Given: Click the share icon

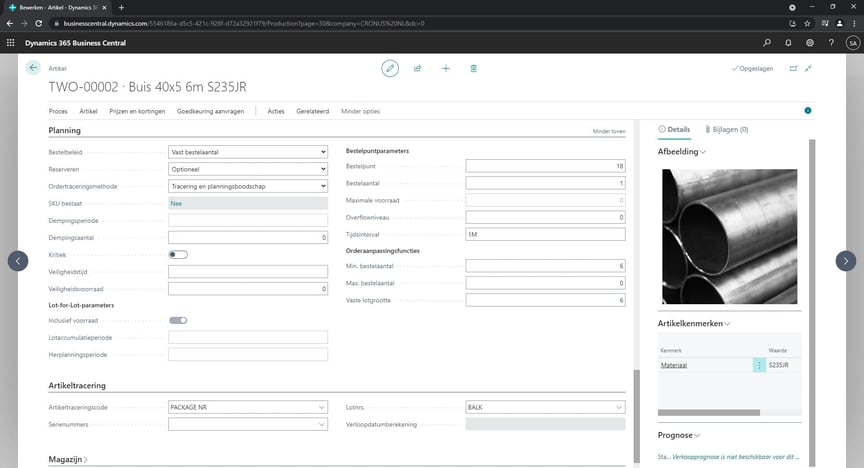Looking at the screenshot, I should pos(418,68).
